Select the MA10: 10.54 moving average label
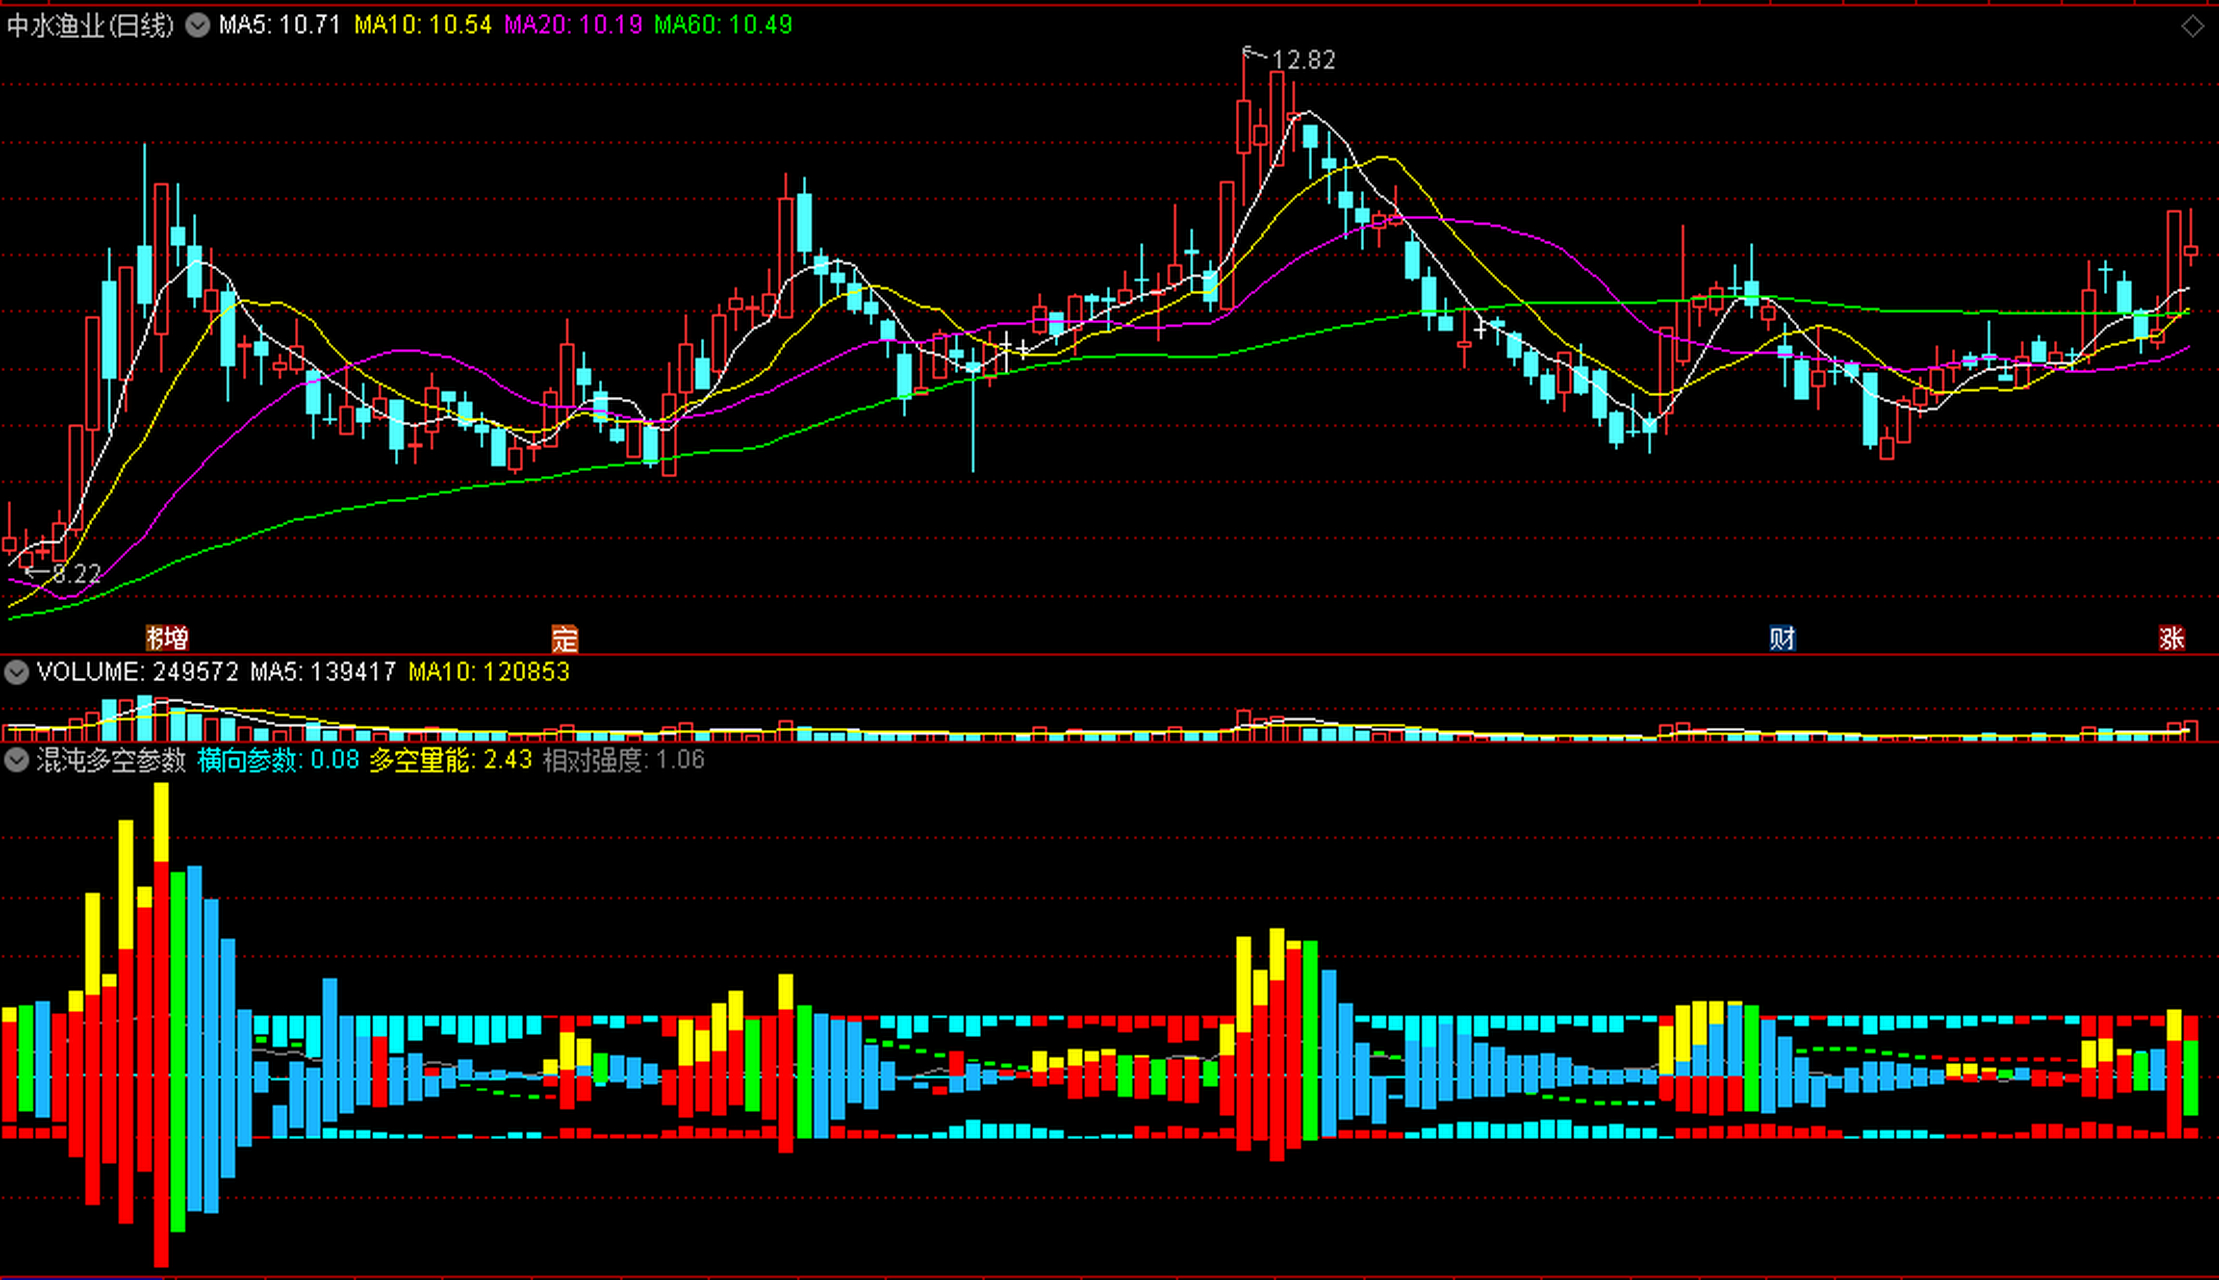The height and width of the screenshot is (1280, 2219). tap(423, 25)
